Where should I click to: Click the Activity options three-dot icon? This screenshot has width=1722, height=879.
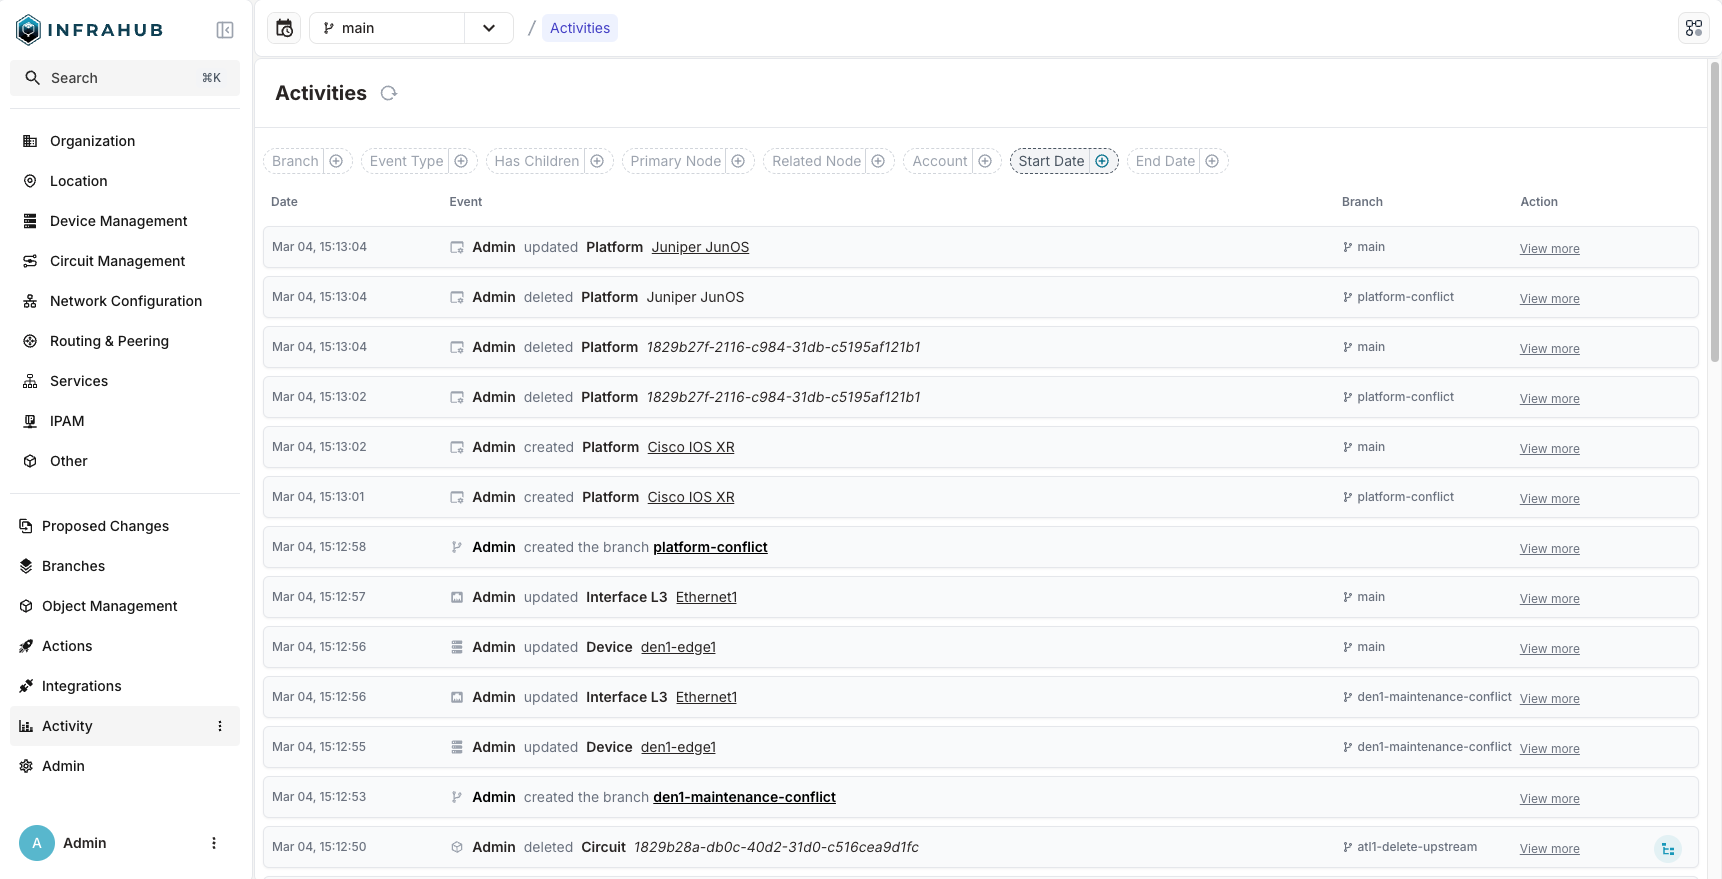pyautogui.click(x=220, y=726)
